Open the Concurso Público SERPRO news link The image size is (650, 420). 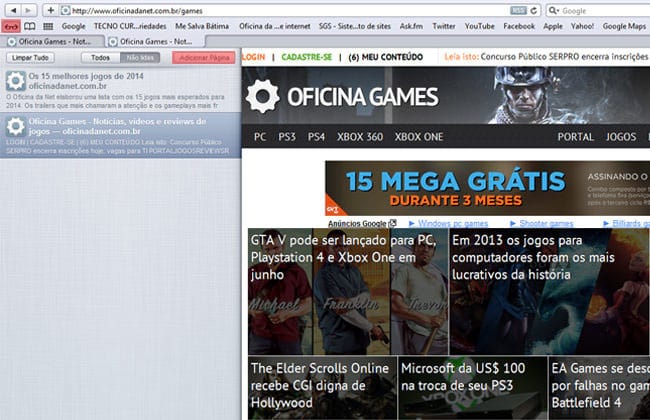point(564,56)
